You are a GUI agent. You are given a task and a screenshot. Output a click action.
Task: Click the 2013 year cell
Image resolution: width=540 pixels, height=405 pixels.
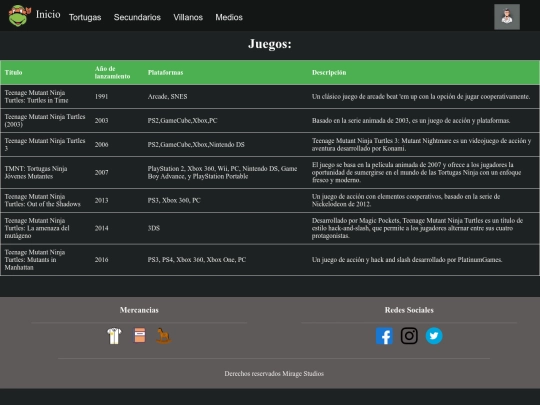pyautogui.click(x=118, y=200)
